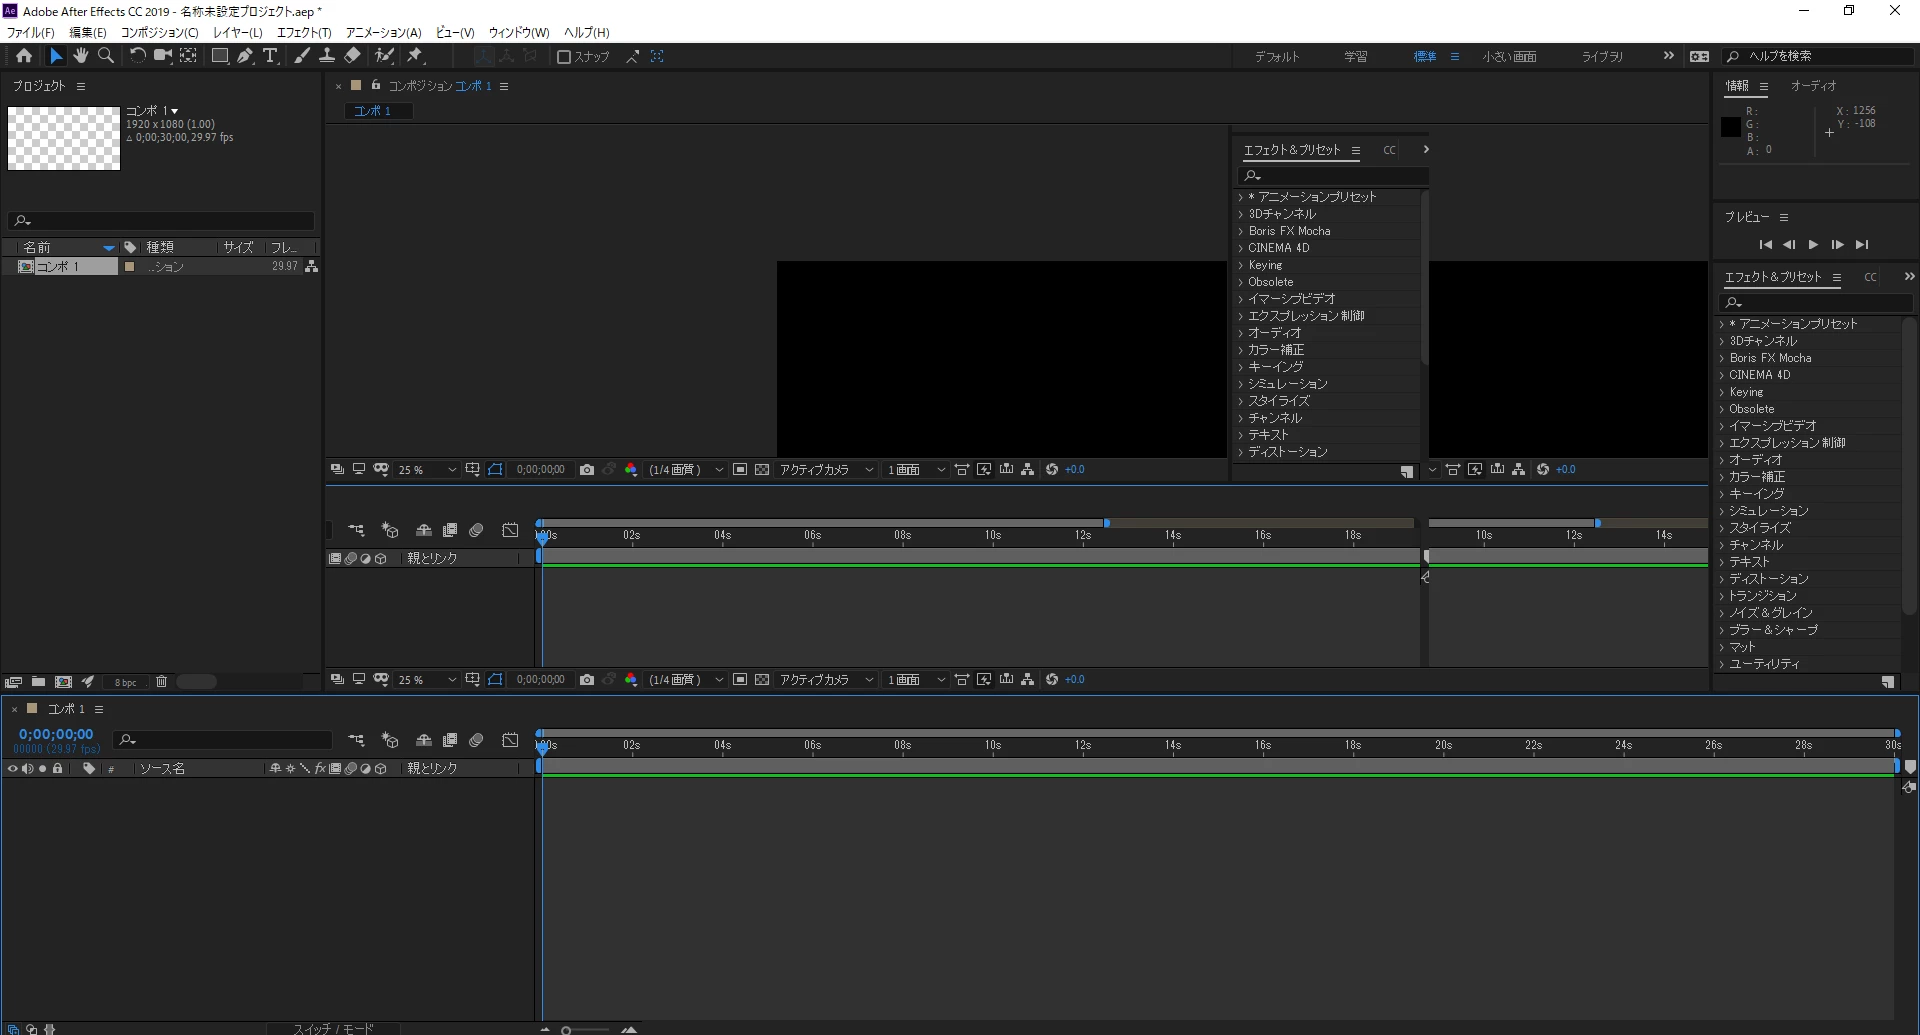1920x1035 pixels.
Task: Toggle the audio speaker column switch in timeline
Action: pos(27,769)
